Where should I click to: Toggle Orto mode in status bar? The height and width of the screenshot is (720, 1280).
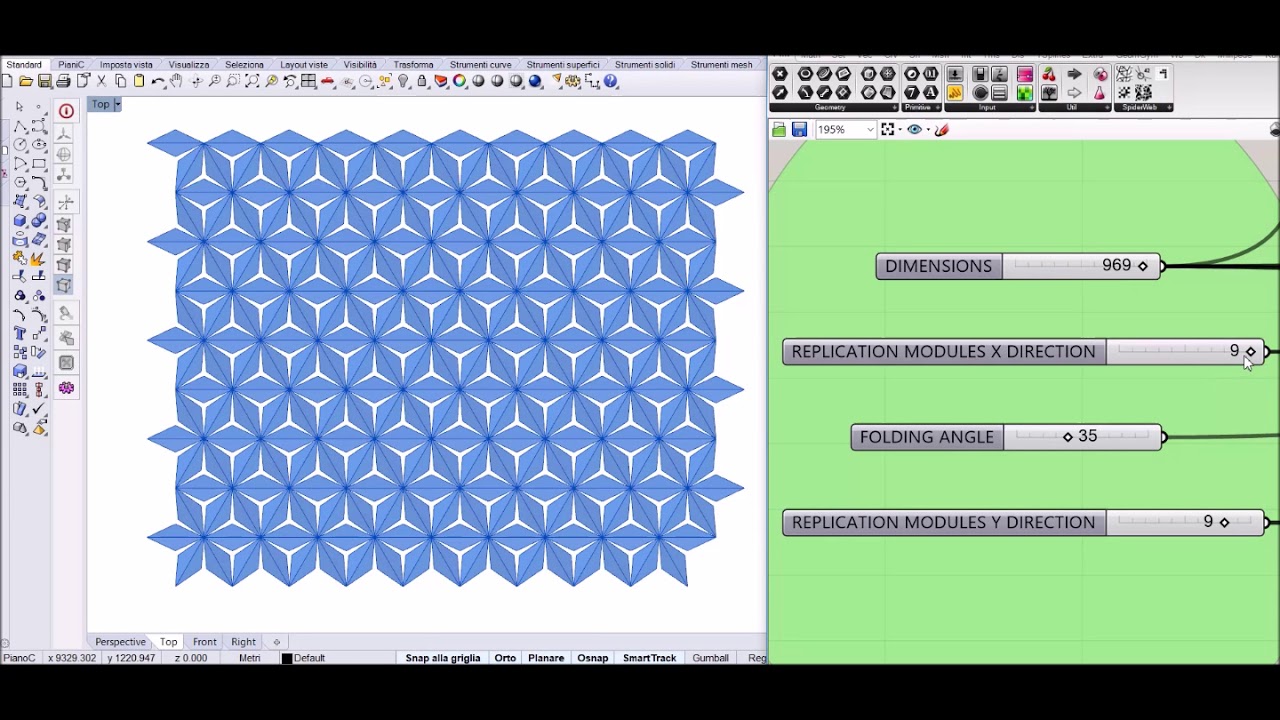505,658
